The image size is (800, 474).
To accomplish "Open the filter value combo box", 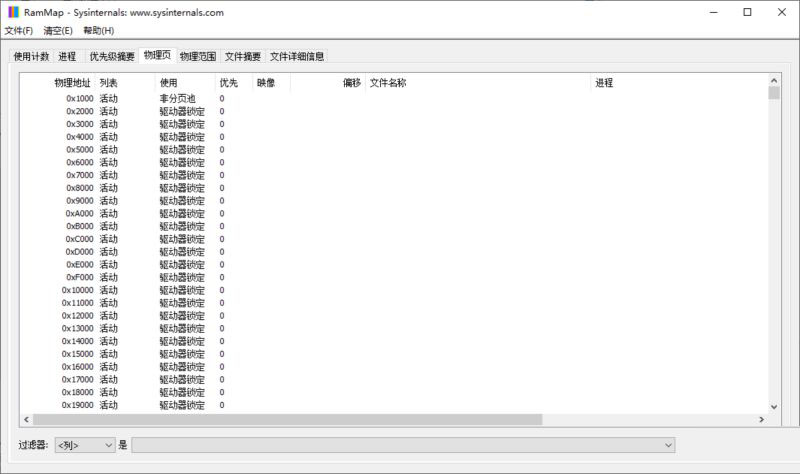I will tap(403, 445).
